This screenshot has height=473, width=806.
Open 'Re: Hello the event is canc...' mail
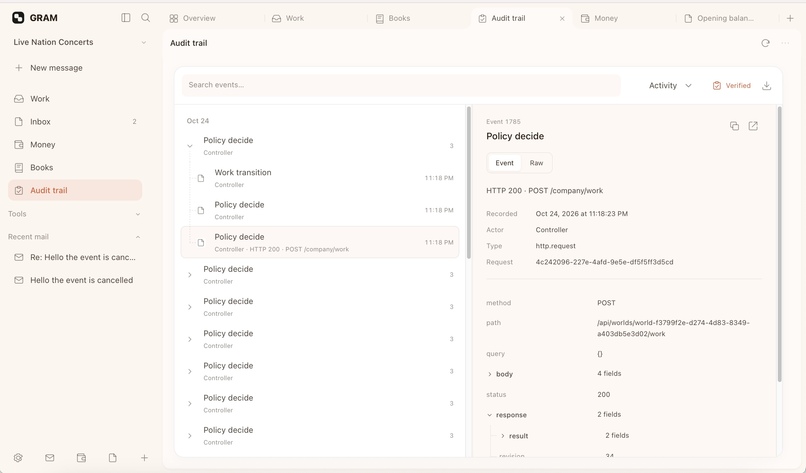pyautogui.click(x=75, y=257)
